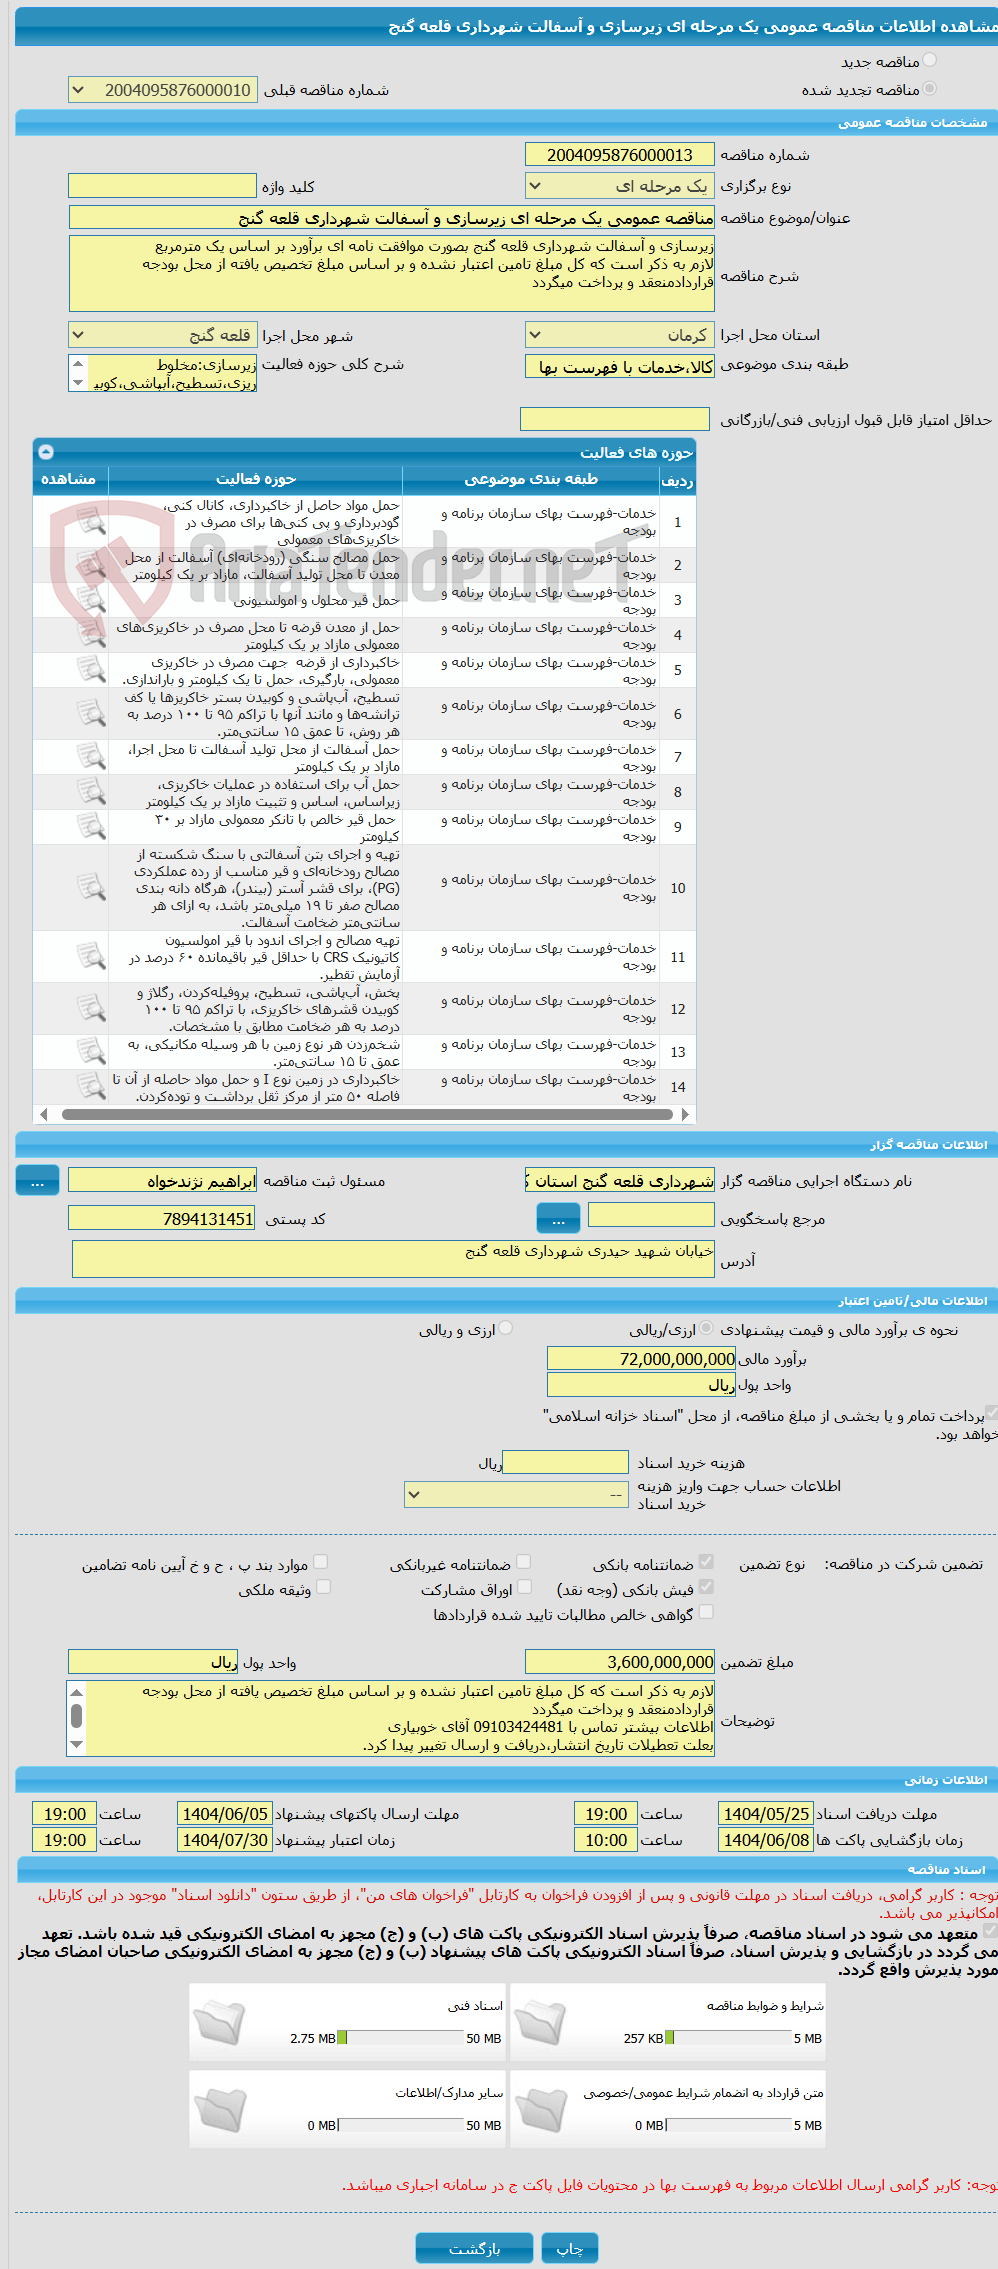Toggle the ضمانتنامه بانکی checkbox

(x=706, y=1562)
